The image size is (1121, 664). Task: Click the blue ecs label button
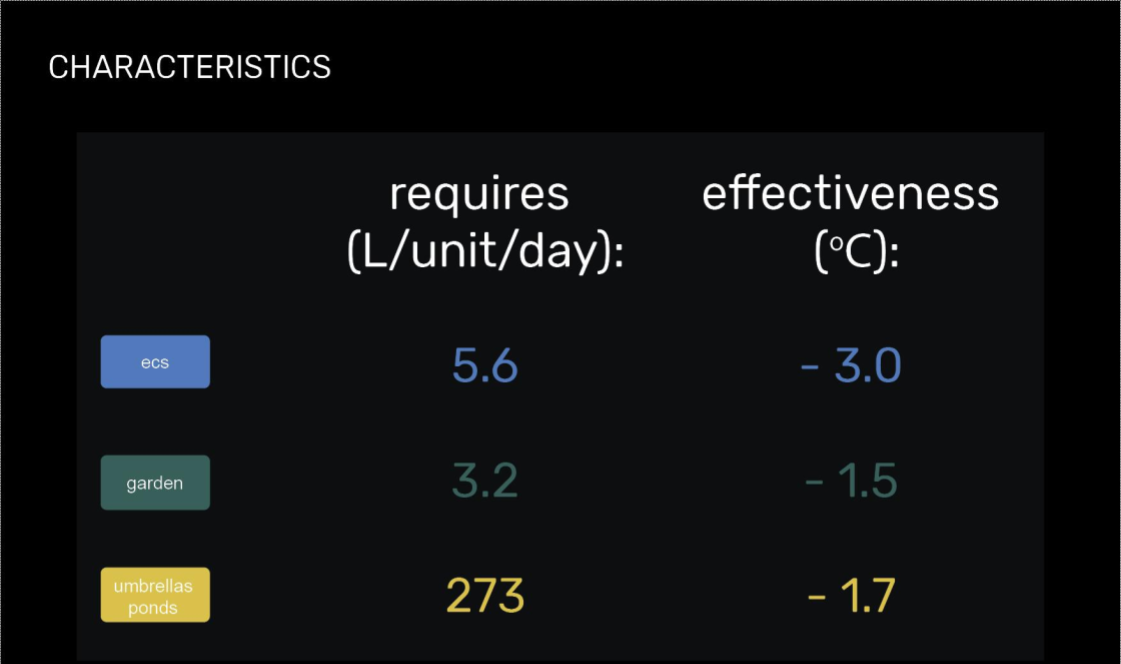pyautogui.click(x=155, y=362)
